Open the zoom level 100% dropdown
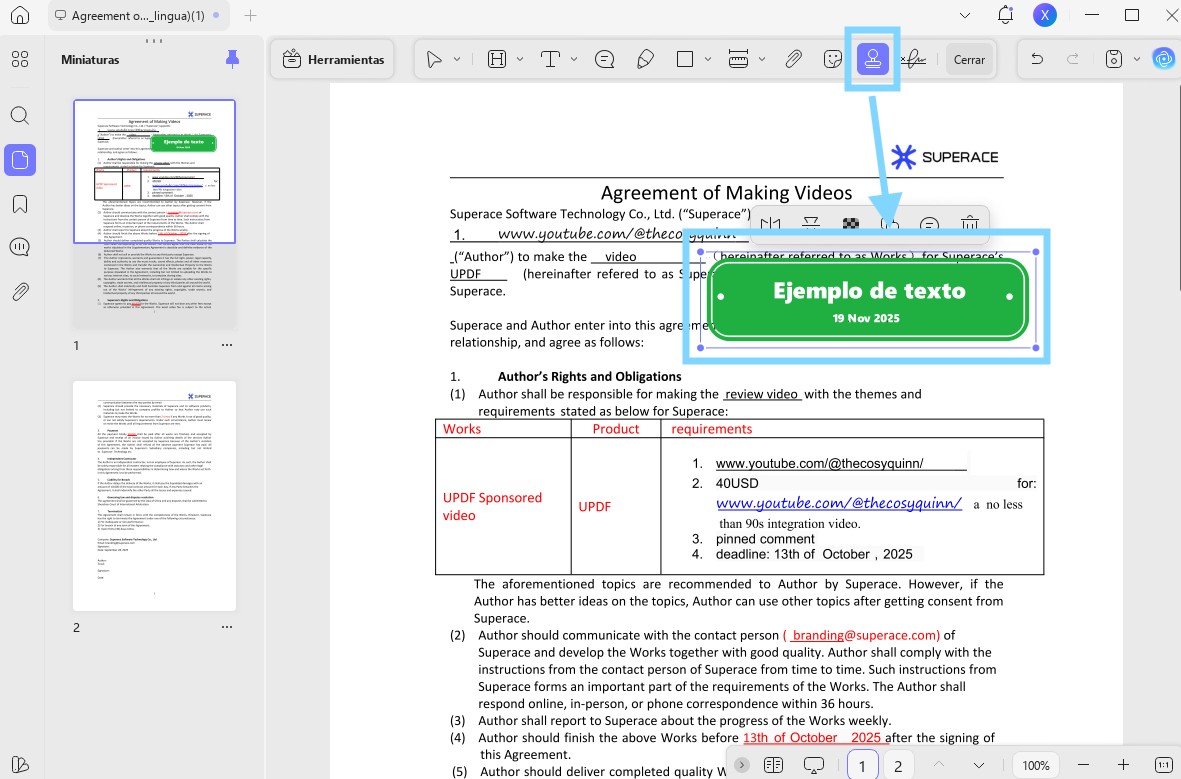 pyautogui.click(x=1036, y=765)
